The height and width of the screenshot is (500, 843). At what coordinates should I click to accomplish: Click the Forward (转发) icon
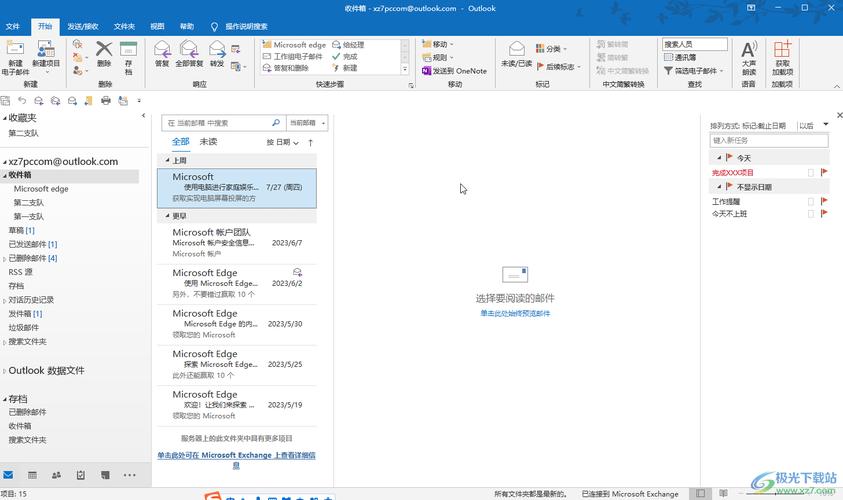tap(217, 49)
